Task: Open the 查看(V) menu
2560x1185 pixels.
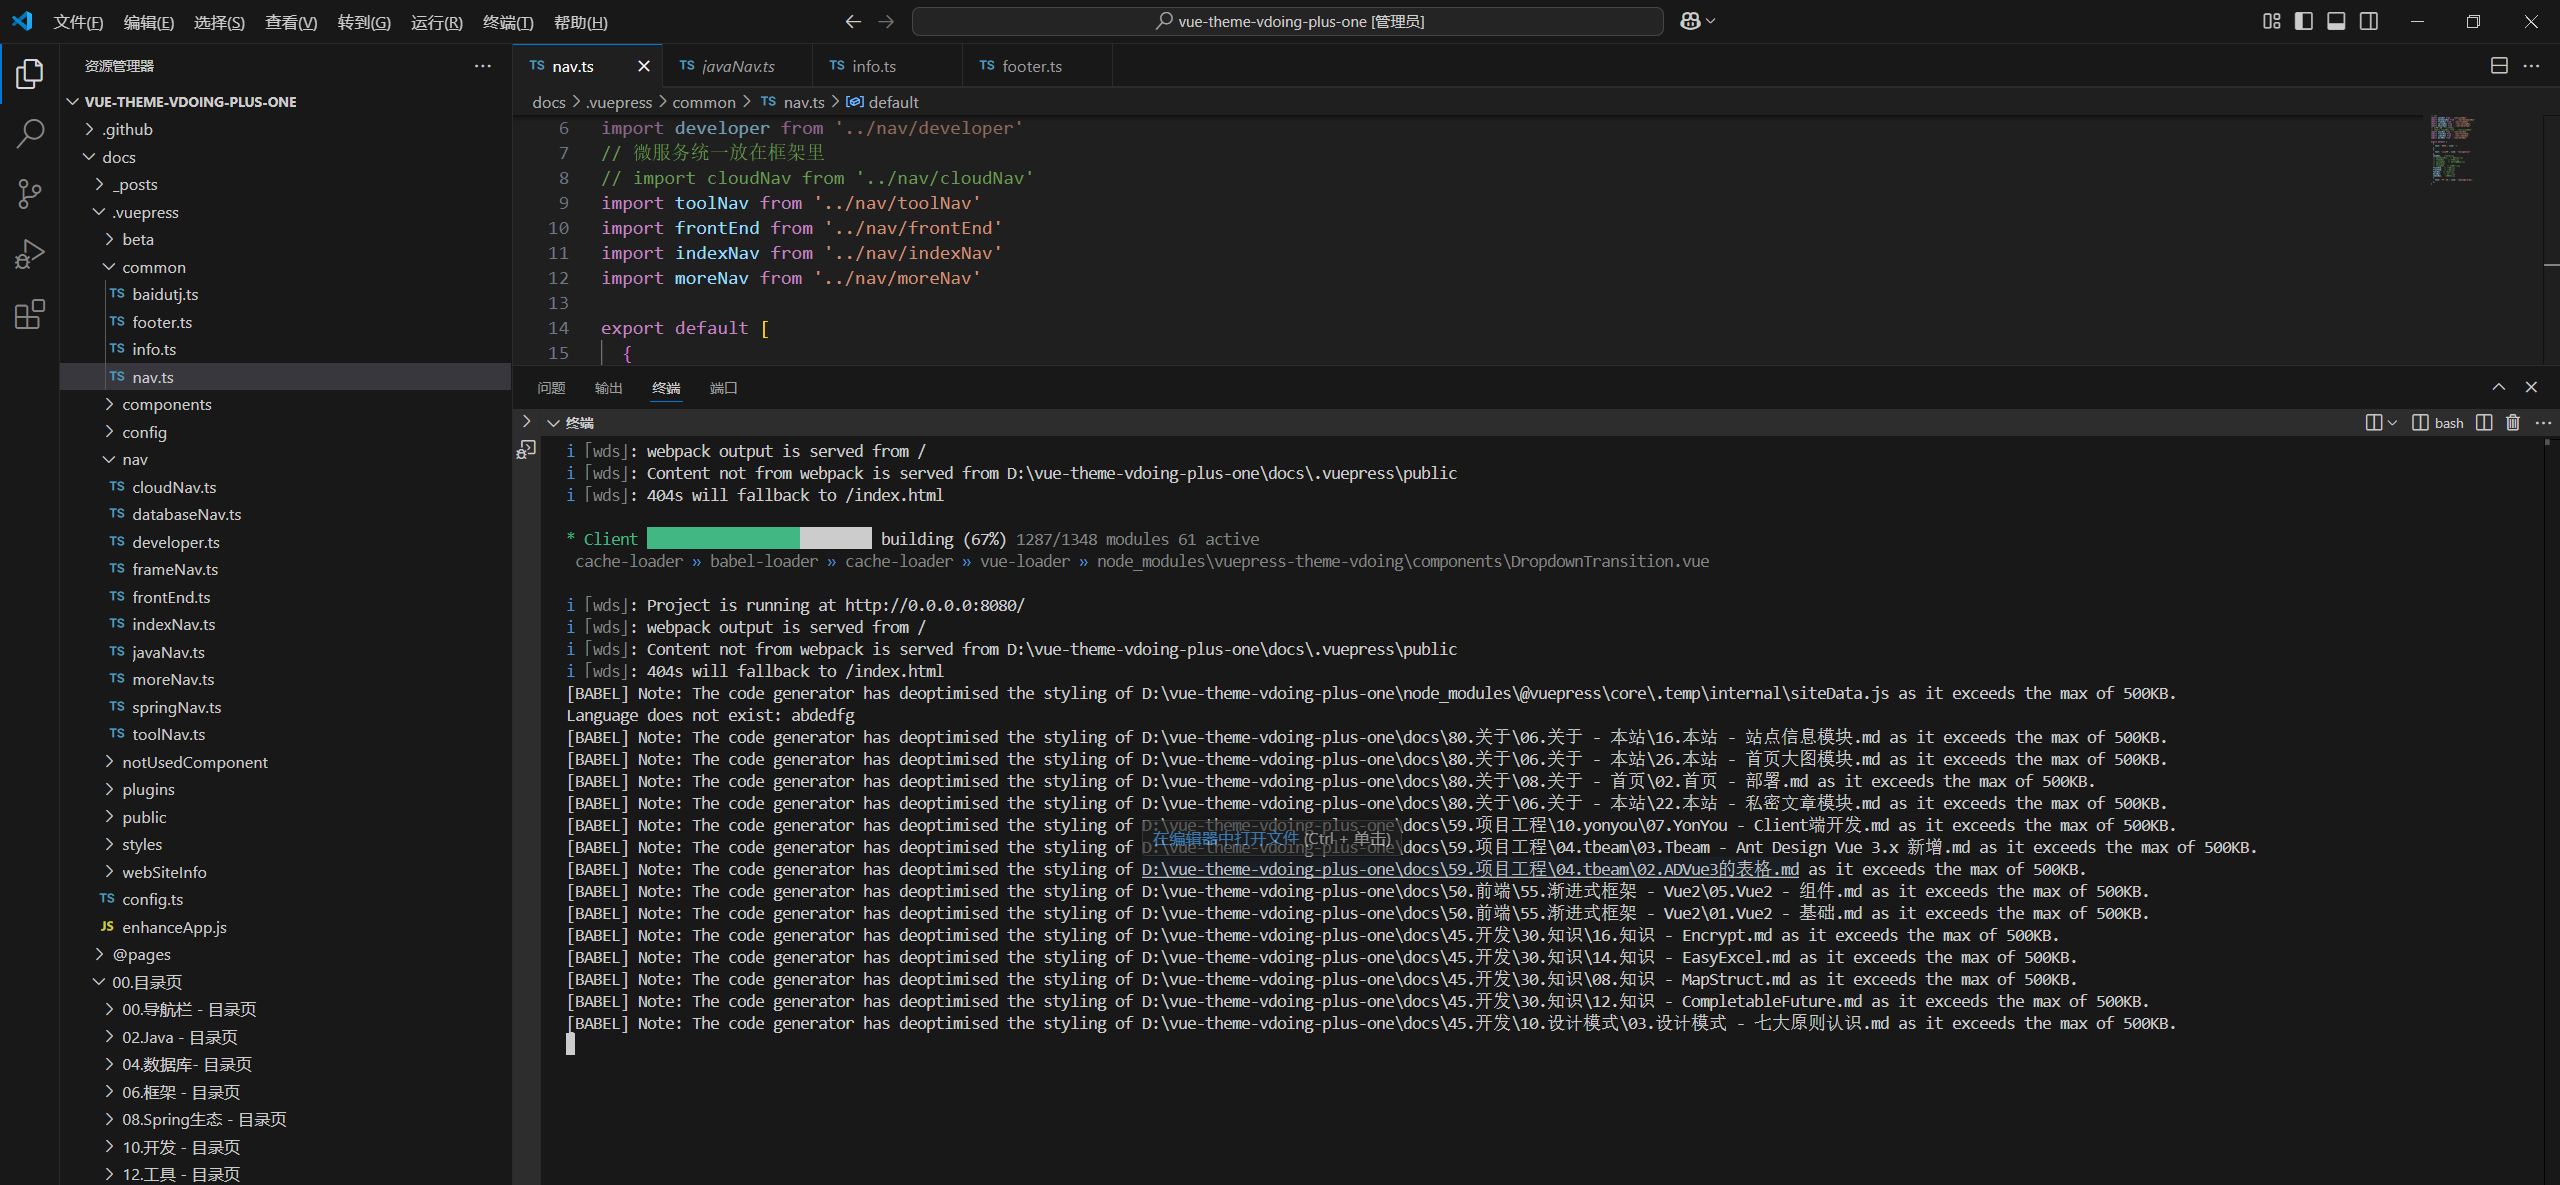Action: point(291,22)
